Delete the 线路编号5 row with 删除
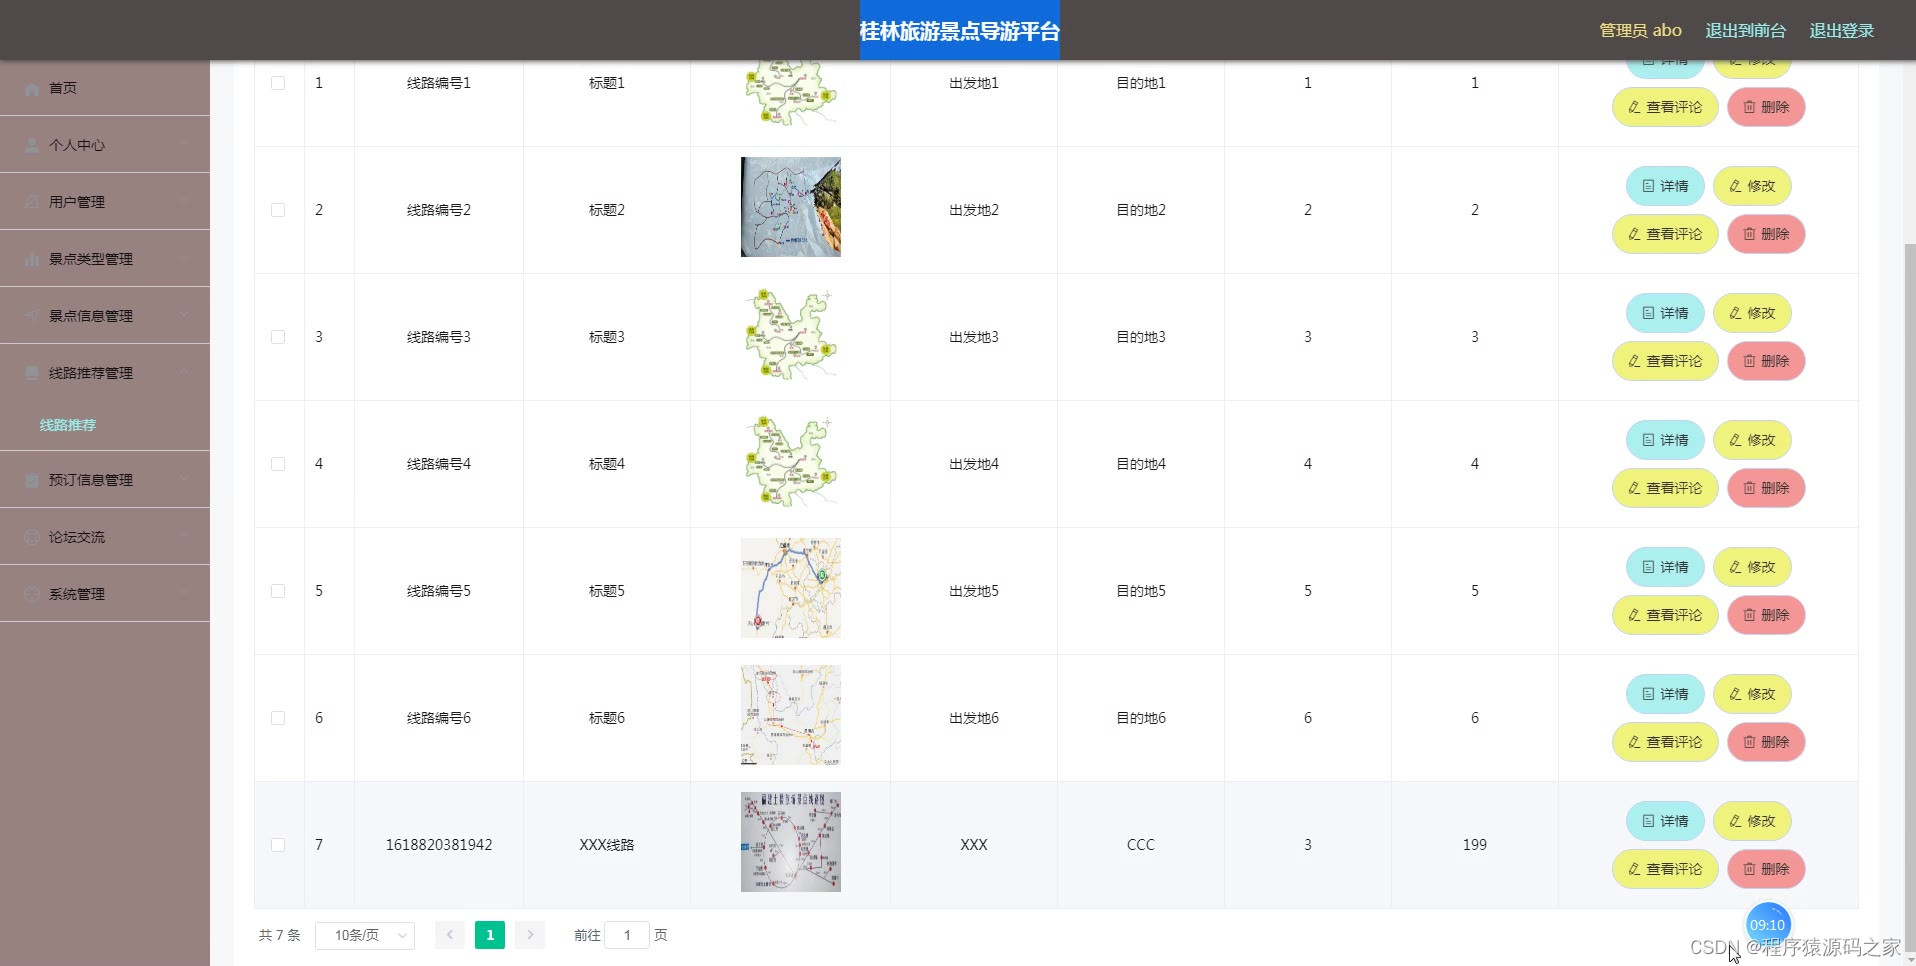1916x966 pixels. 1766,615
